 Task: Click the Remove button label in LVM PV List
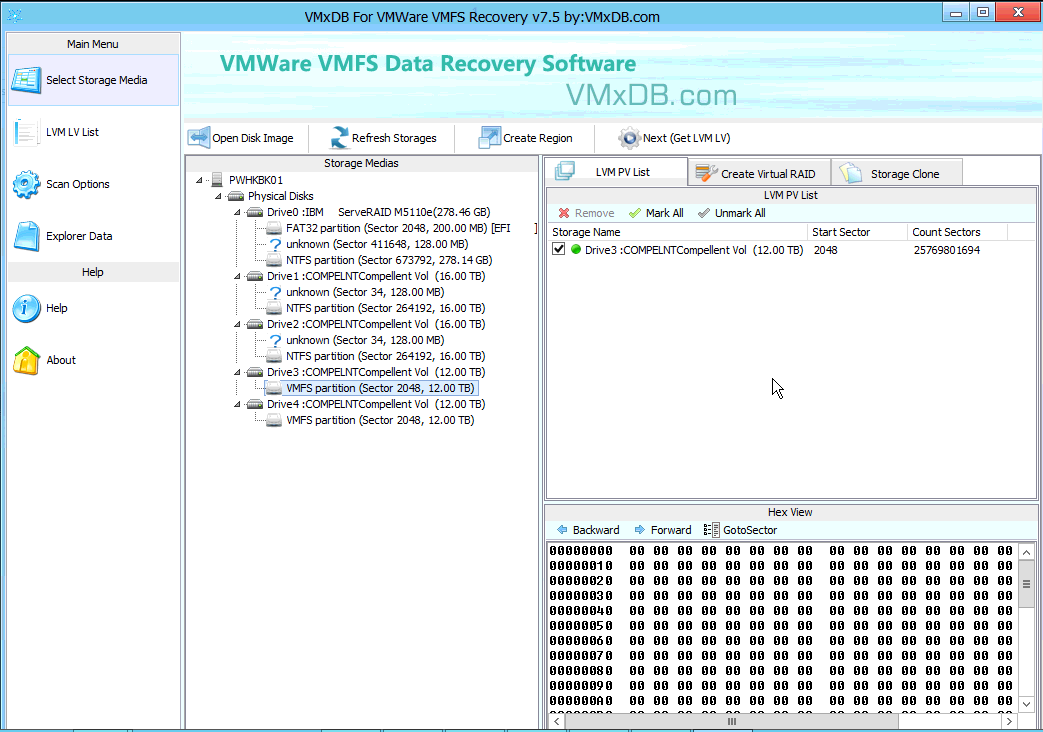(595, 213)
